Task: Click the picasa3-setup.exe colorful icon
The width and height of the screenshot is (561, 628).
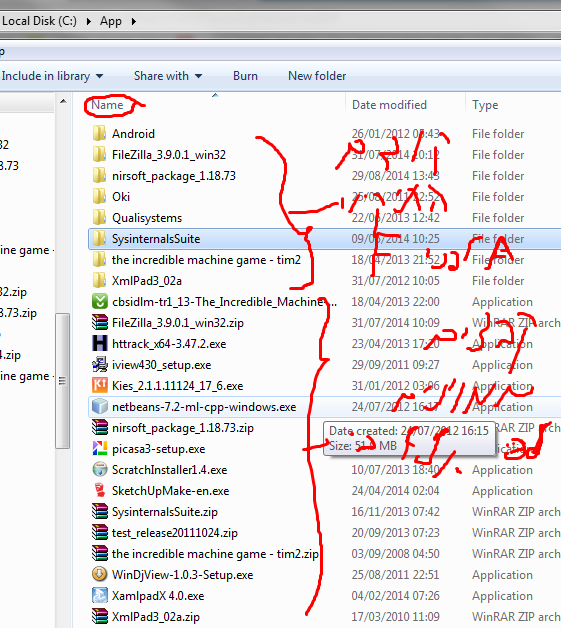Action: [x=100, y=448]
